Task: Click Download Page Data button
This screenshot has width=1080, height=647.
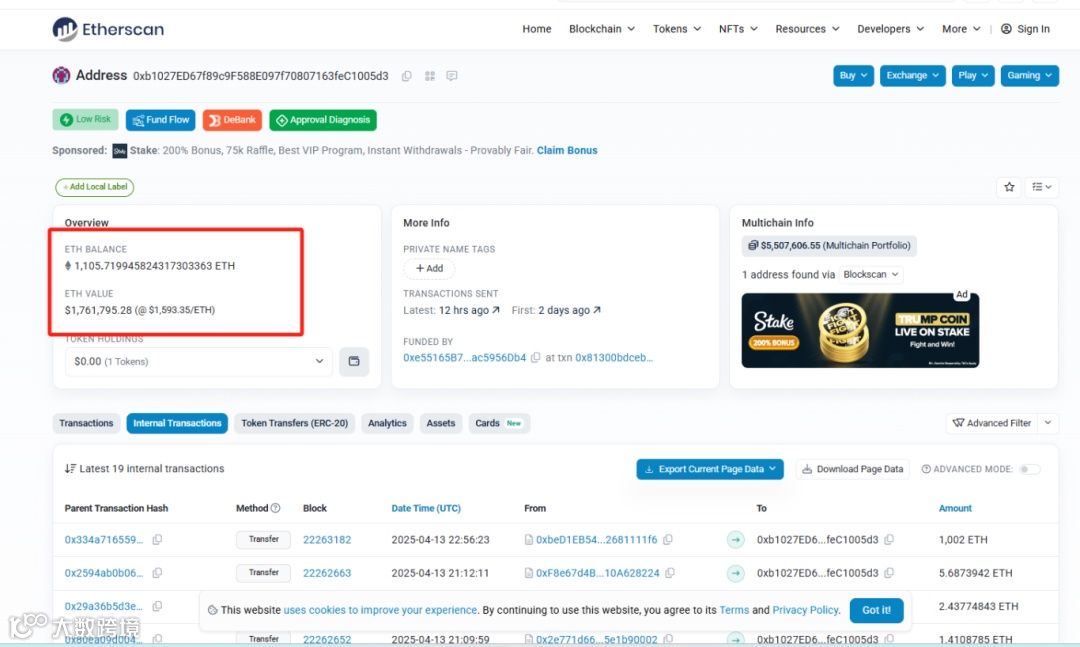Action: click(x=853, y=469)
